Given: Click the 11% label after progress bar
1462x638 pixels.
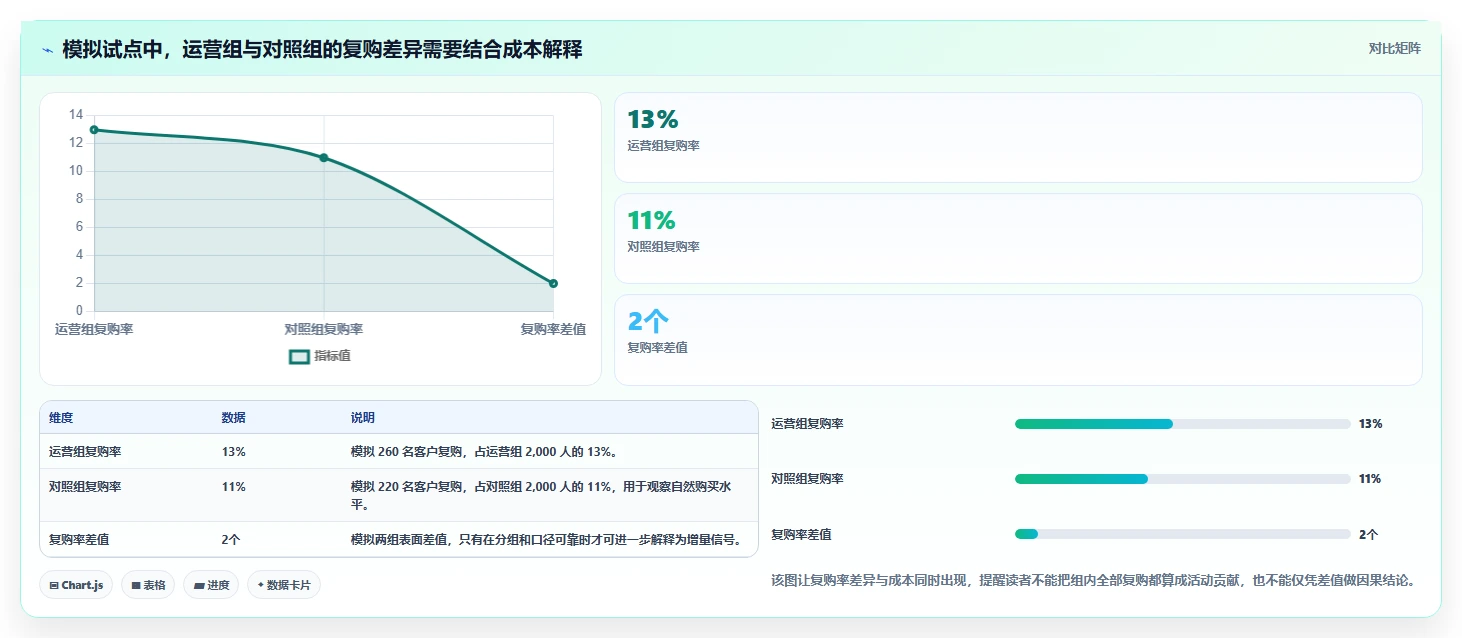Looking at the screenshot, I should (x=1370, y=479).
